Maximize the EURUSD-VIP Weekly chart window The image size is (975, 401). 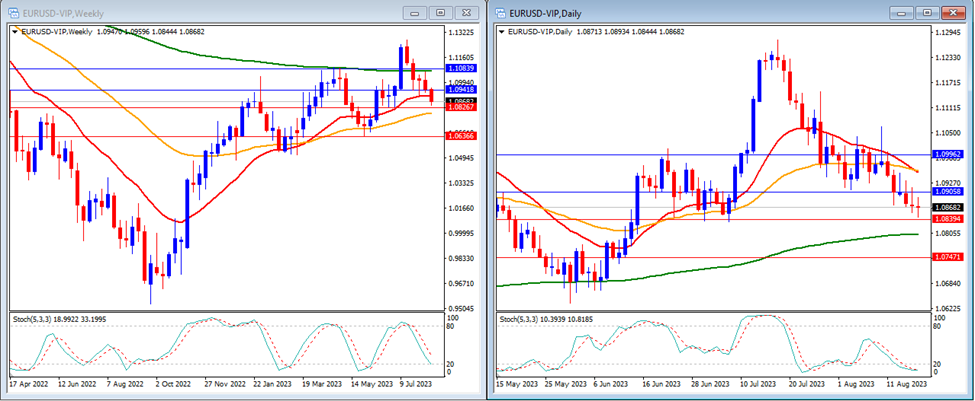click(x=441, y=13)
